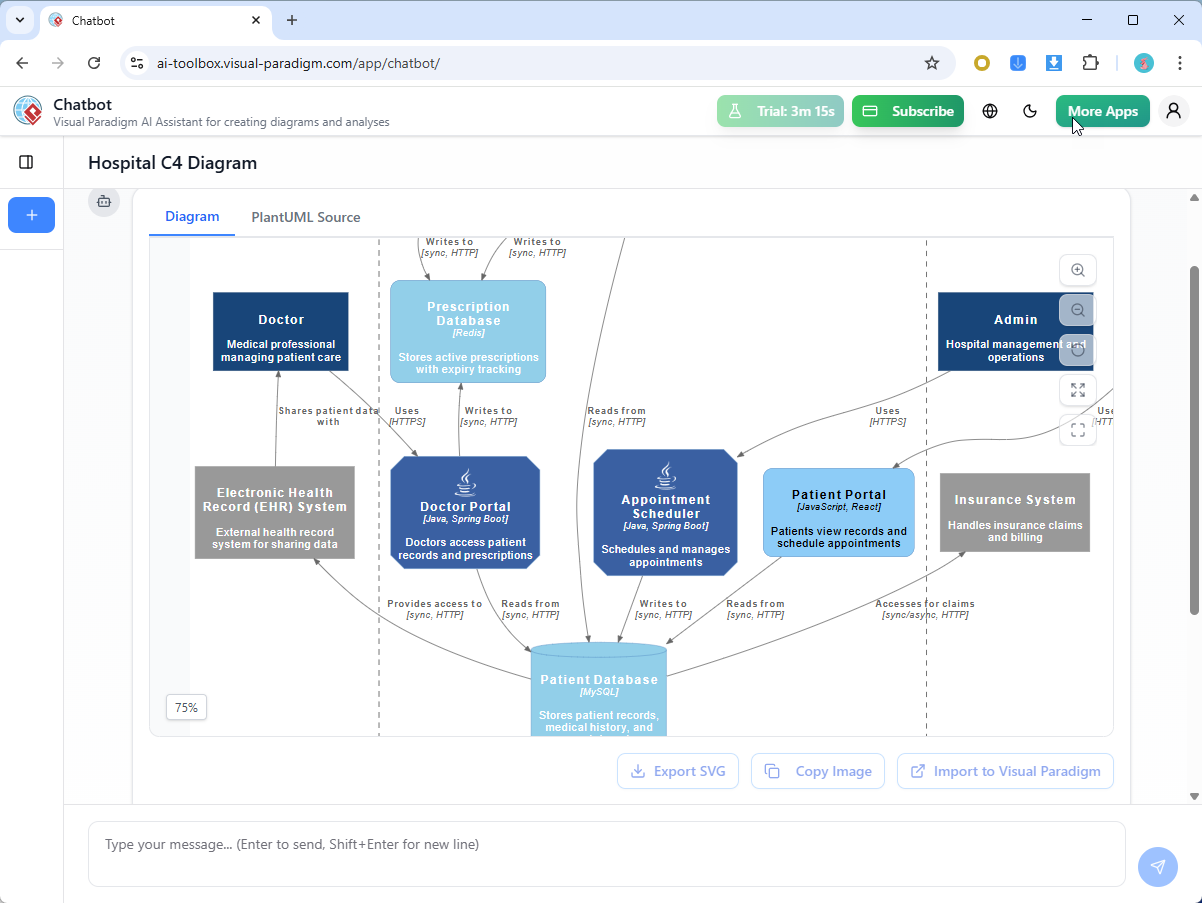The image size is (1202, 903).
Task: Fit the diagram to the viewport
Action: (x=1078, y=430)
